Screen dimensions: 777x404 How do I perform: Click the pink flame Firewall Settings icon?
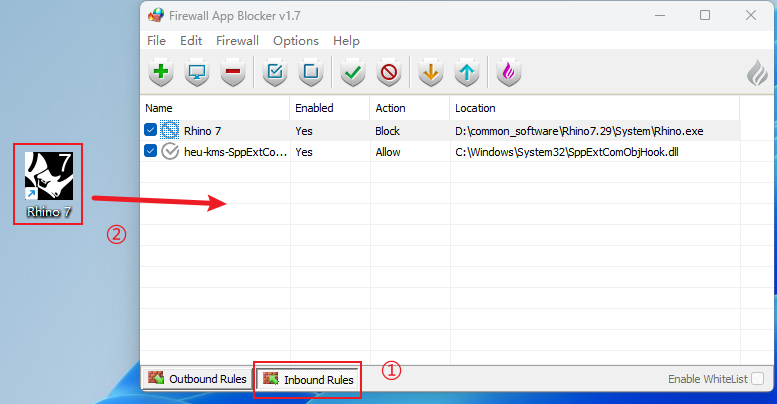point(509,72)
